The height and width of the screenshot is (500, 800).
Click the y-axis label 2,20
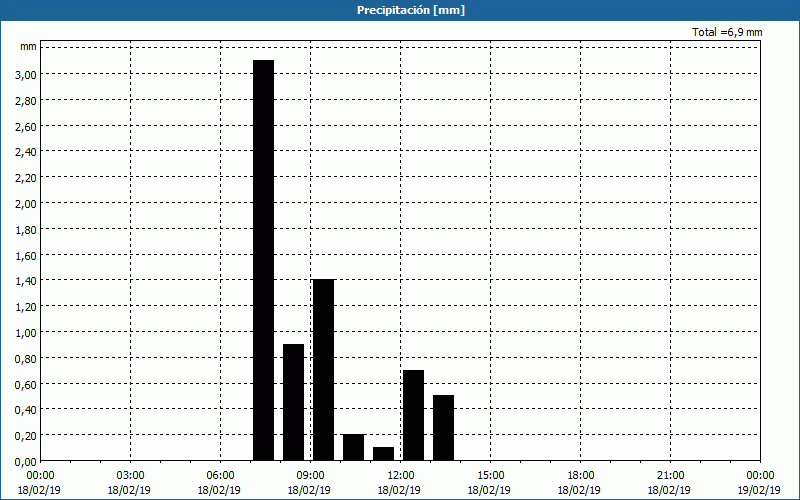(x=26, y=178)
